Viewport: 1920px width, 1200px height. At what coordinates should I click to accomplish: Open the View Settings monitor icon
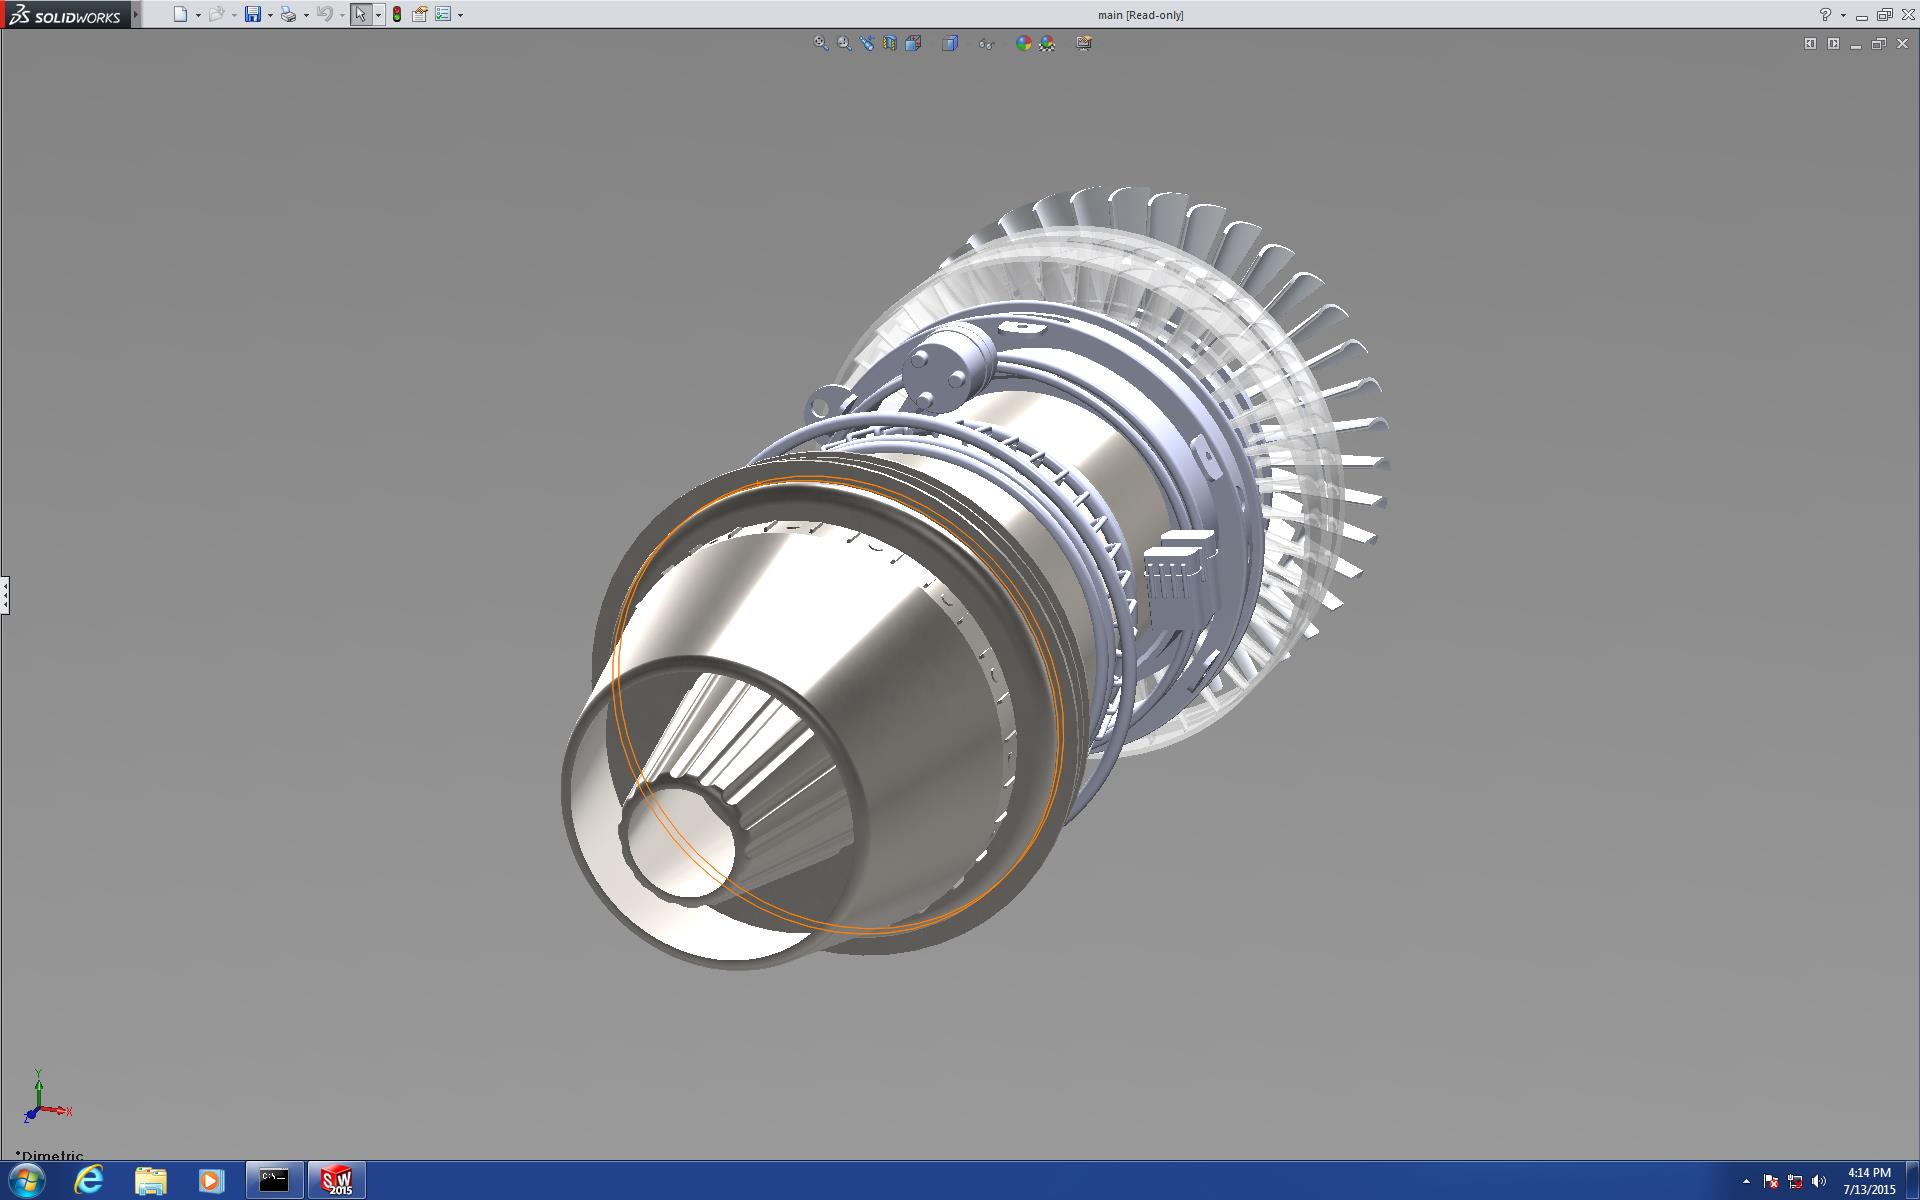[x=1084, y=43]
